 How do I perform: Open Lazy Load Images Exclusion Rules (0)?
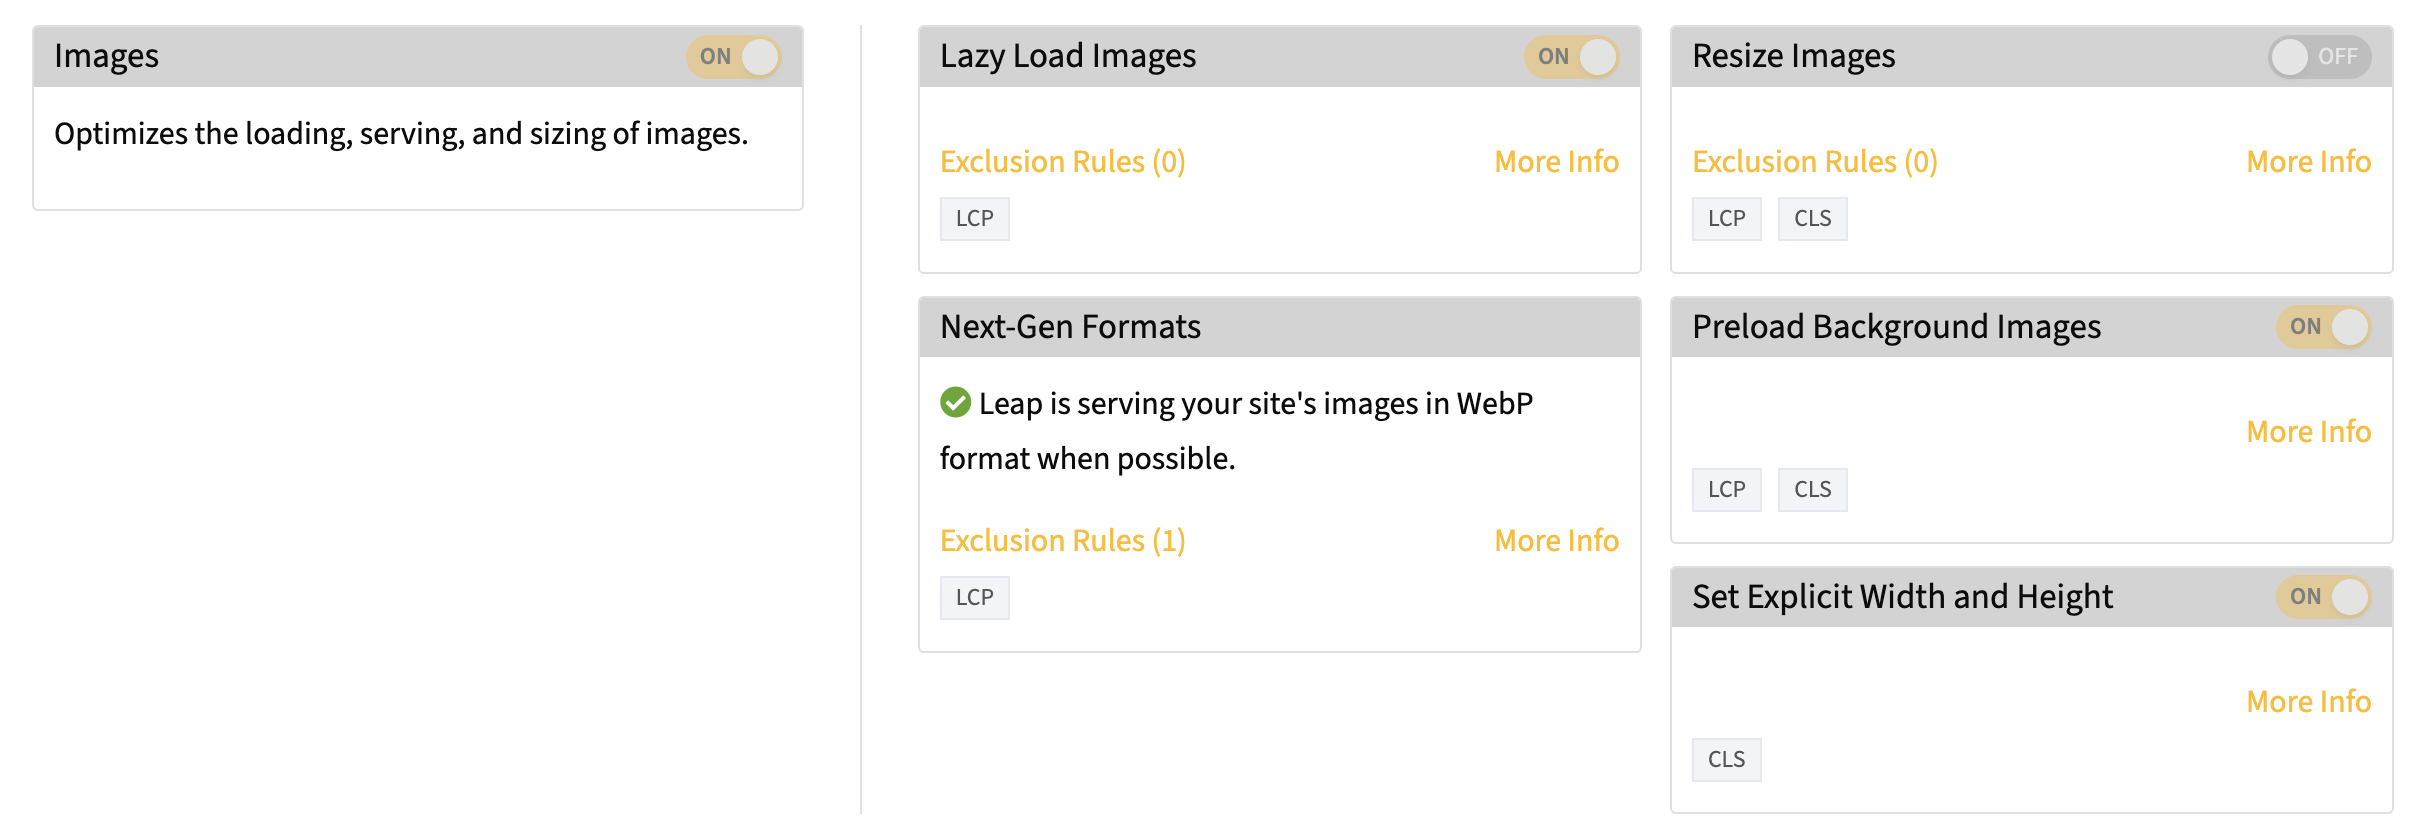click(1062, 162)
